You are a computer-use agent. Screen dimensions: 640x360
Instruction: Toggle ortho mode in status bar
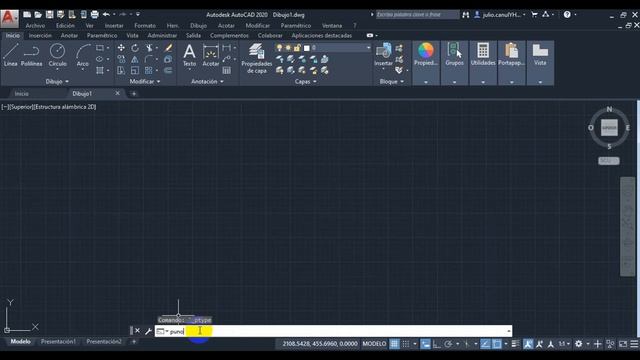pos(436,344)
